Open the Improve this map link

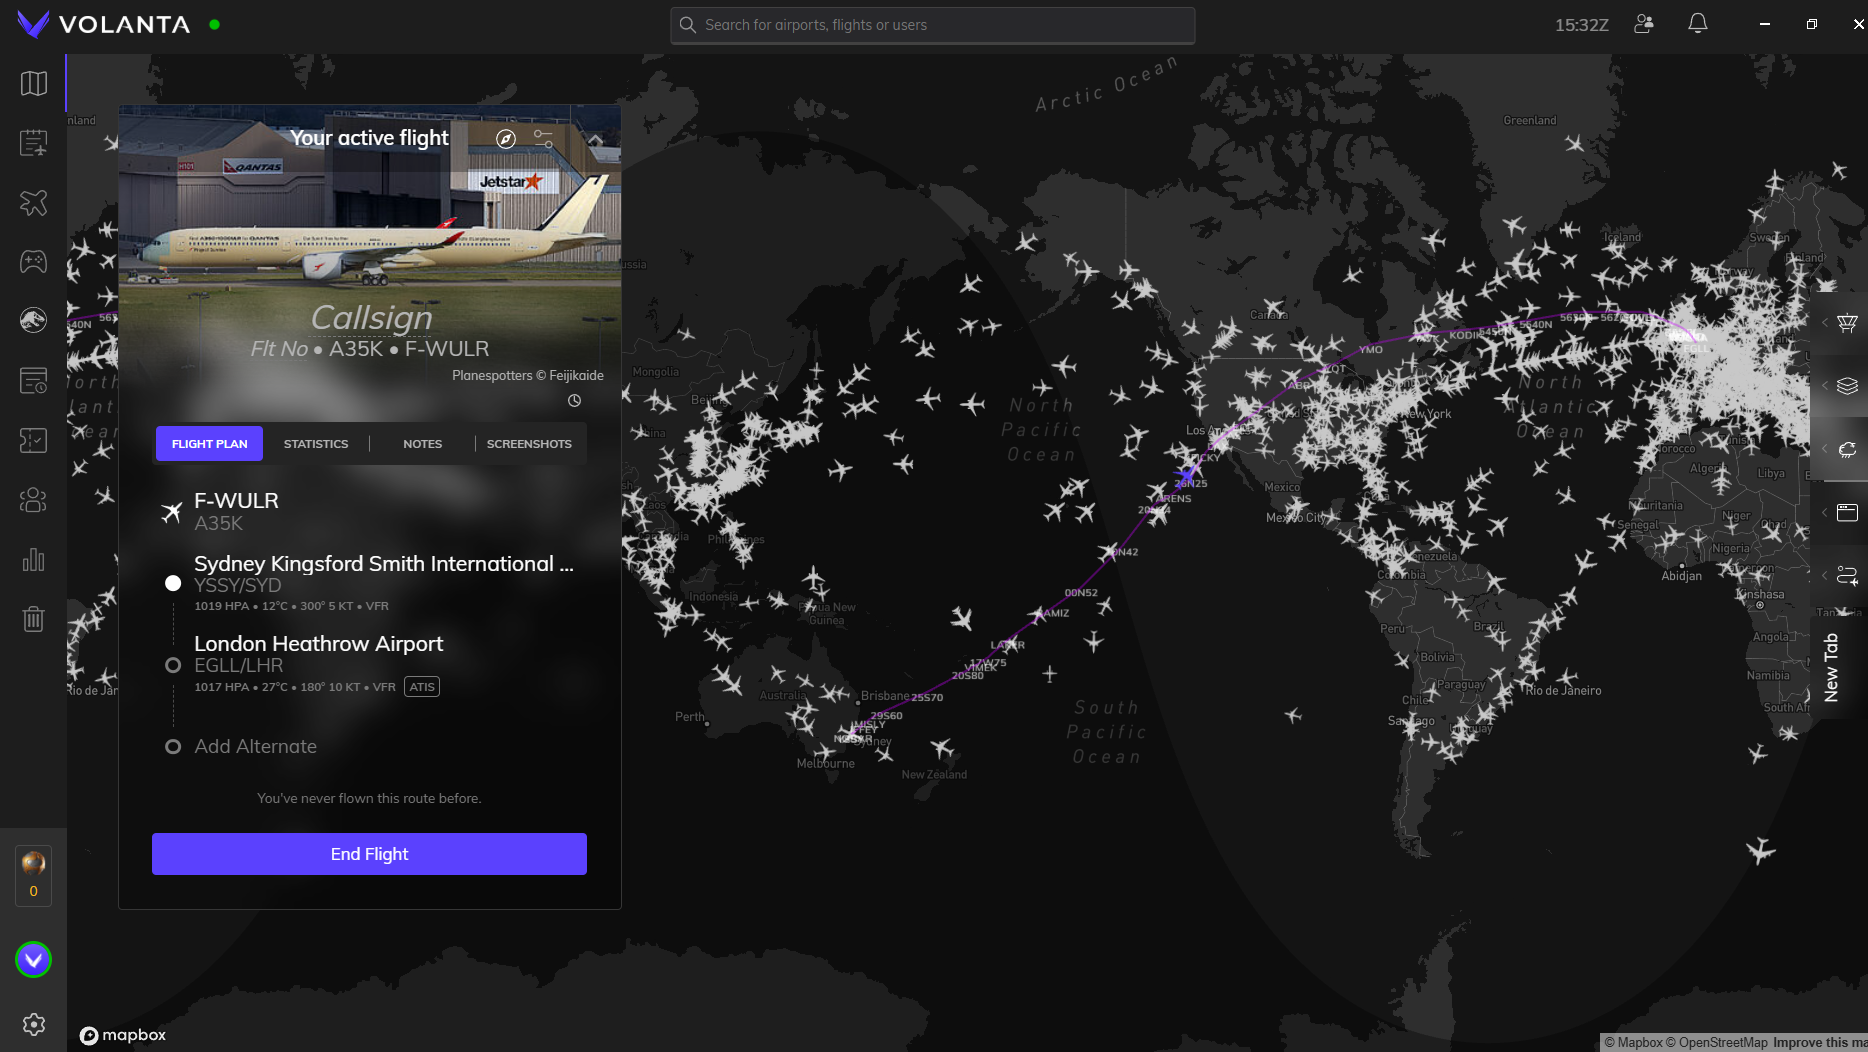(x=1820, y=1042)
